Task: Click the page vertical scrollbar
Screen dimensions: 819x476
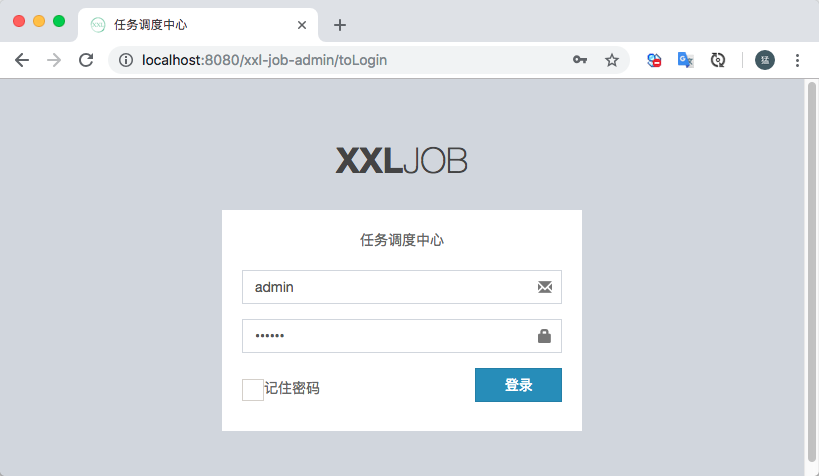Action: click(811, 271)
